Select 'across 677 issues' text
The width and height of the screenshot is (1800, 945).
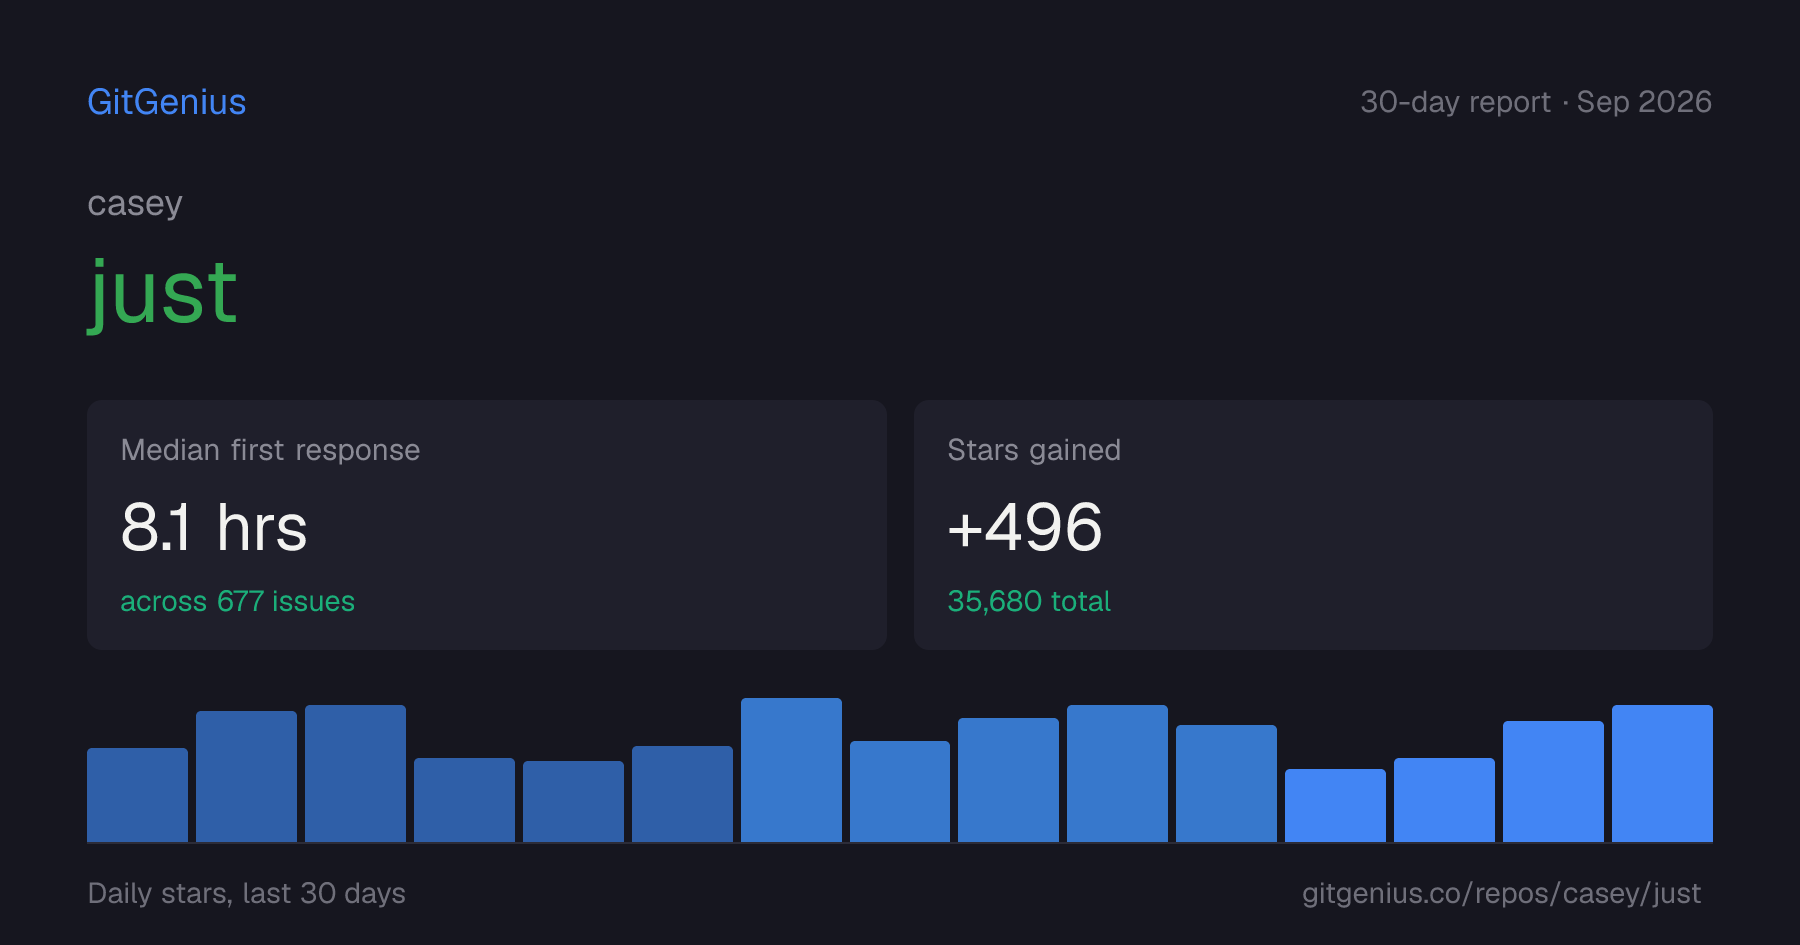click(237, 601)
